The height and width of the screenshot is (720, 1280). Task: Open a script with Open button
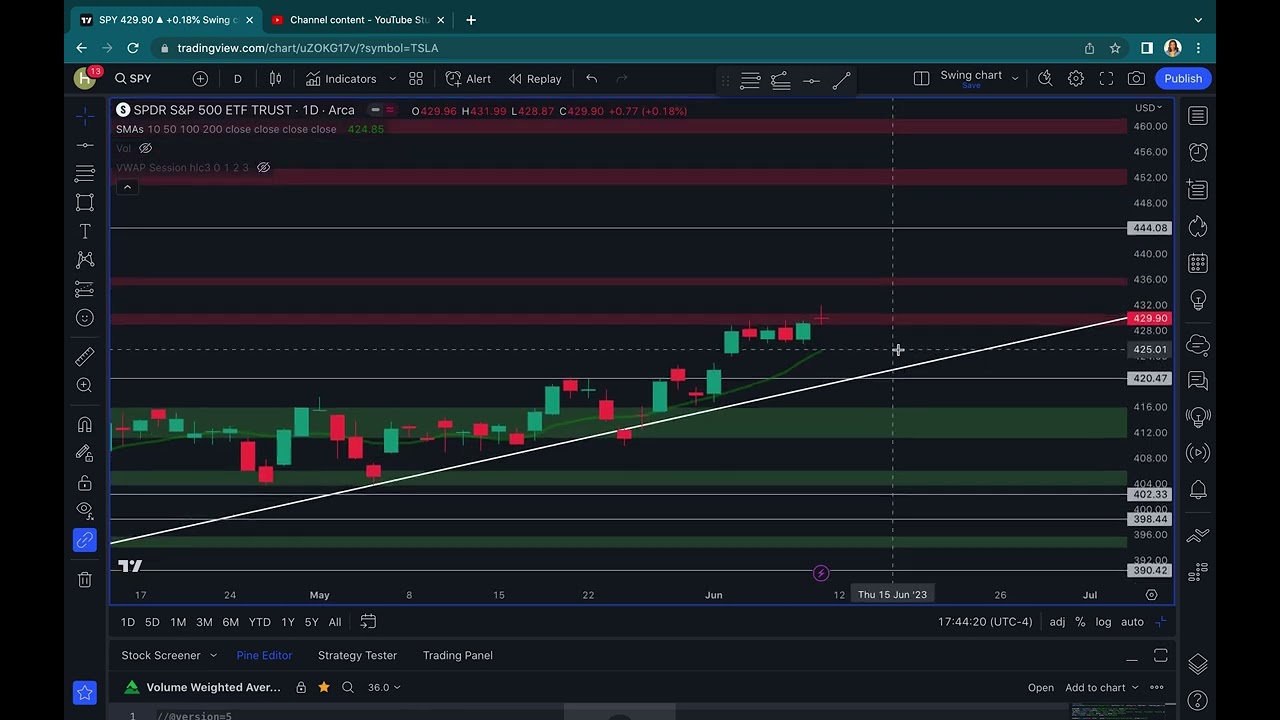tap(1041, 688)
